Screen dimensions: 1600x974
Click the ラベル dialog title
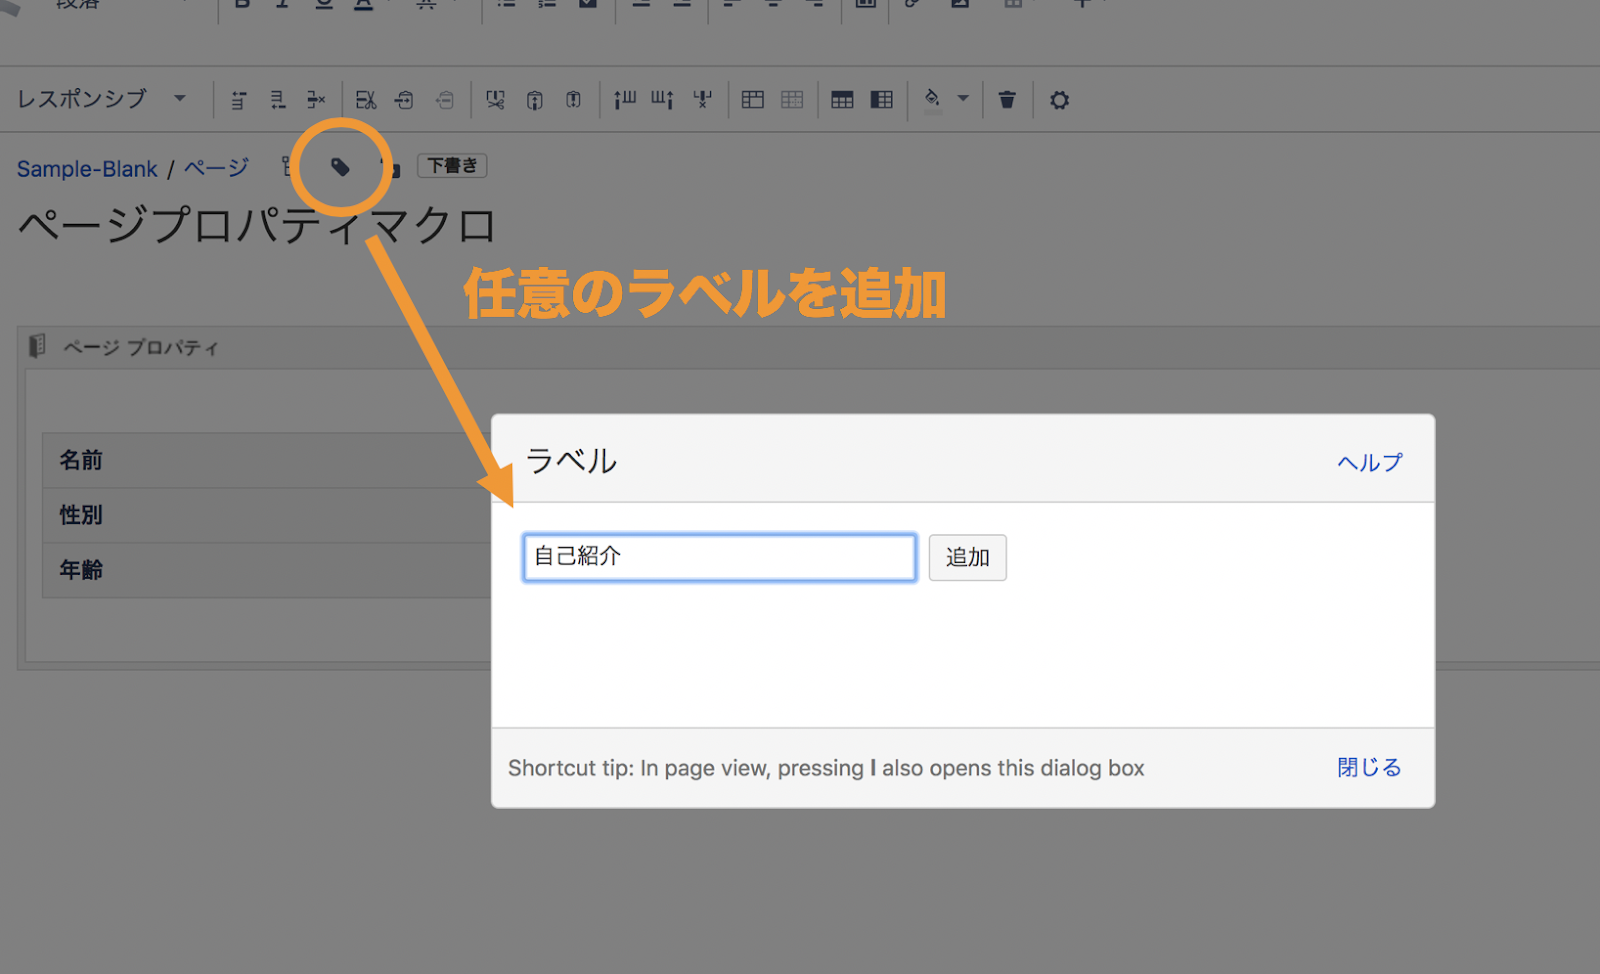click(x=571, y=461)
